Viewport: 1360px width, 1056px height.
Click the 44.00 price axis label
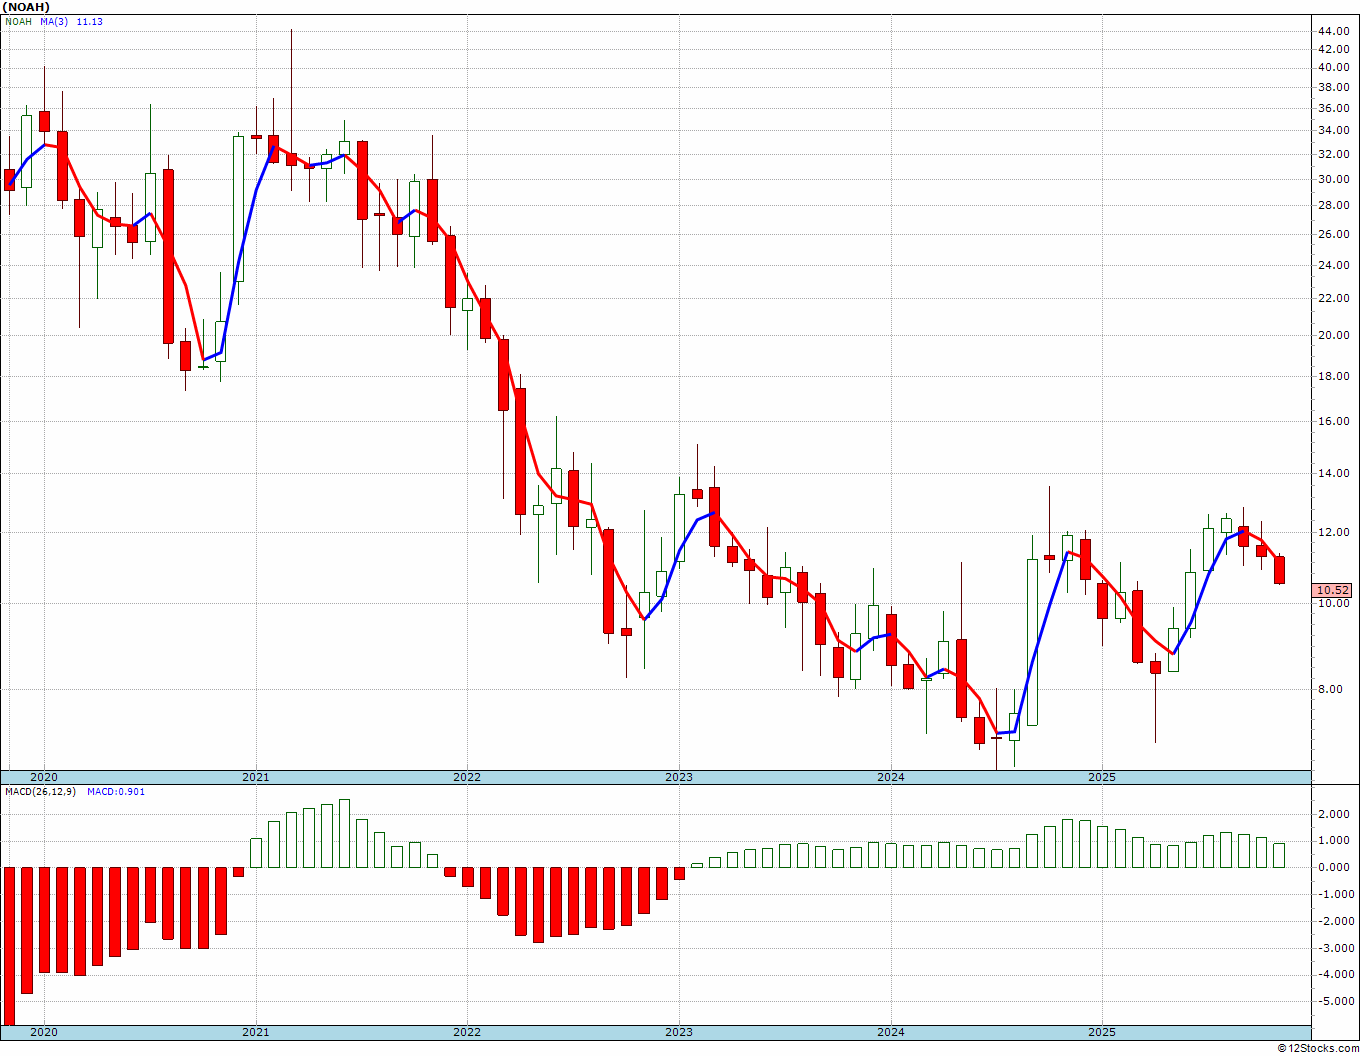1333,31
